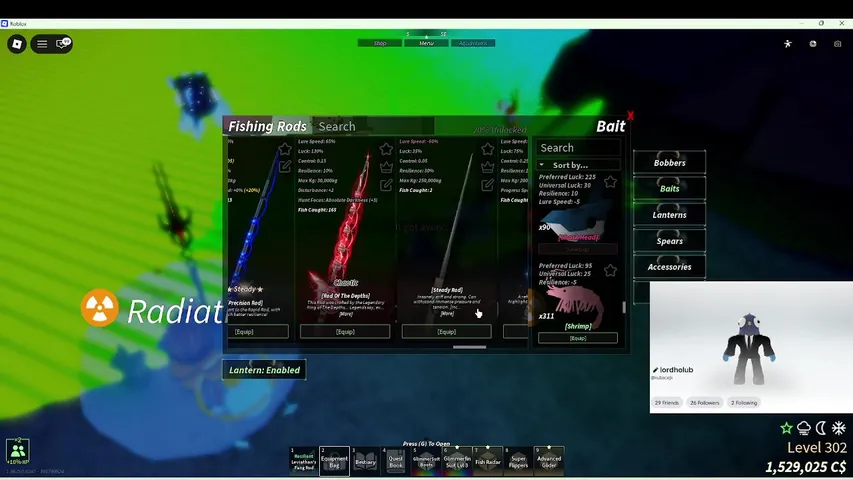The height and width of the screenshot is (480, 853).
Task: Select the Super Flippers hotbar slot
Action: (518, 460)
